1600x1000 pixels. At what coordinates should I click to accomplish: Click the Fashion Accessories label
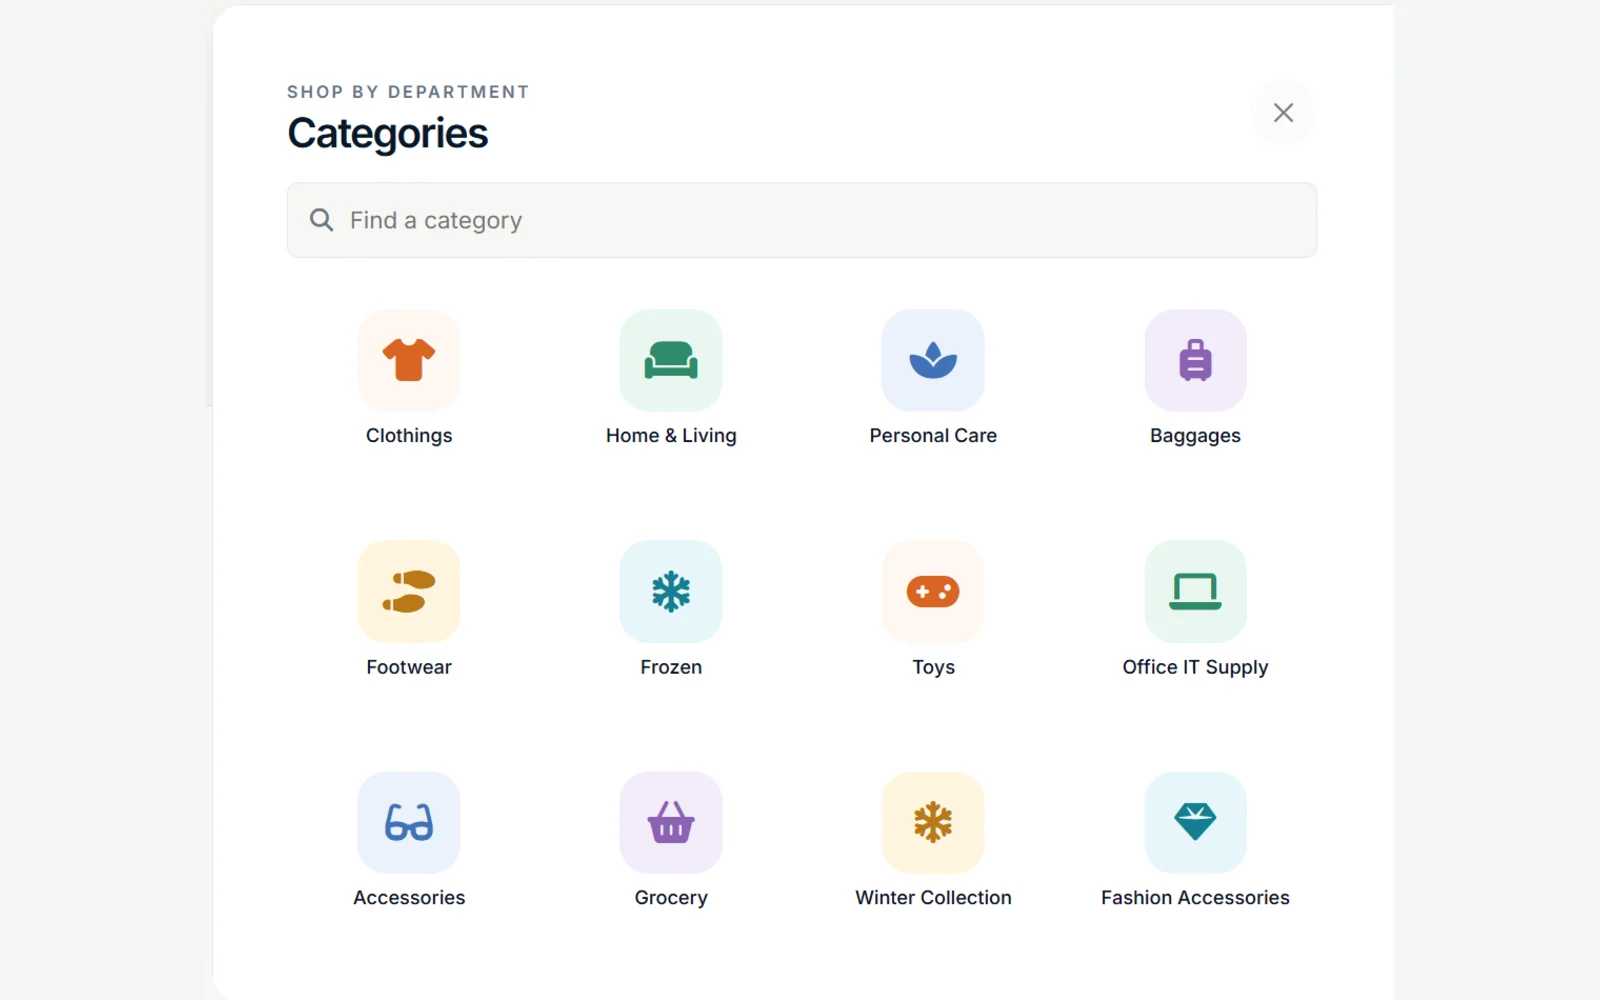tap(1195, 897)
